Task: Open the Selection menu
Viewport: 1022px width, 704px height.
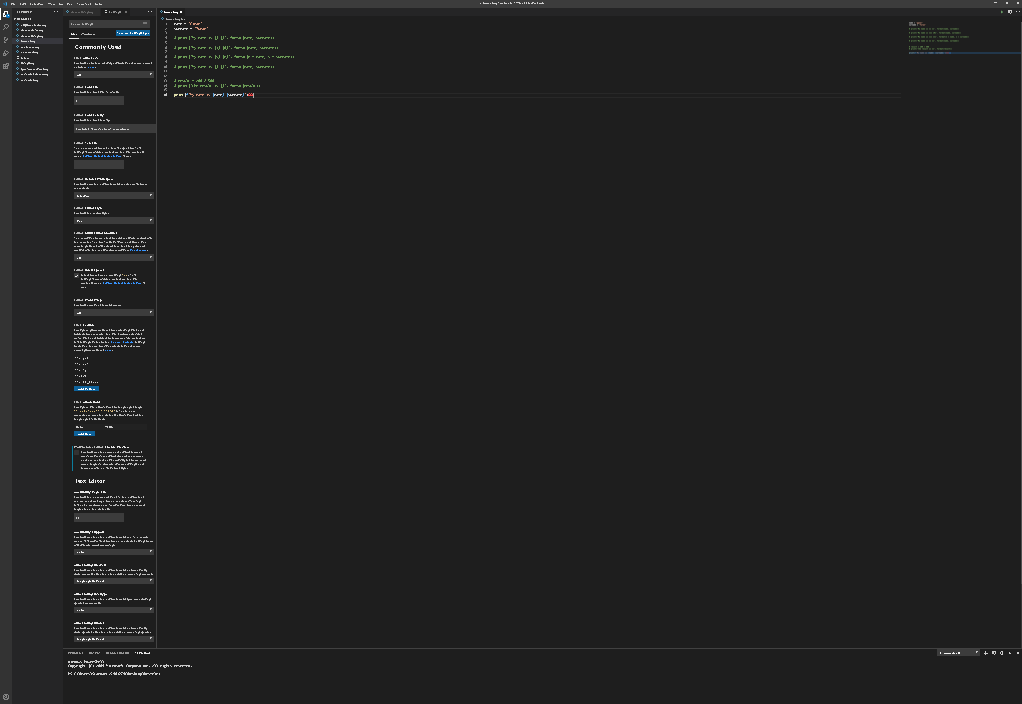Action: point(36,4)
